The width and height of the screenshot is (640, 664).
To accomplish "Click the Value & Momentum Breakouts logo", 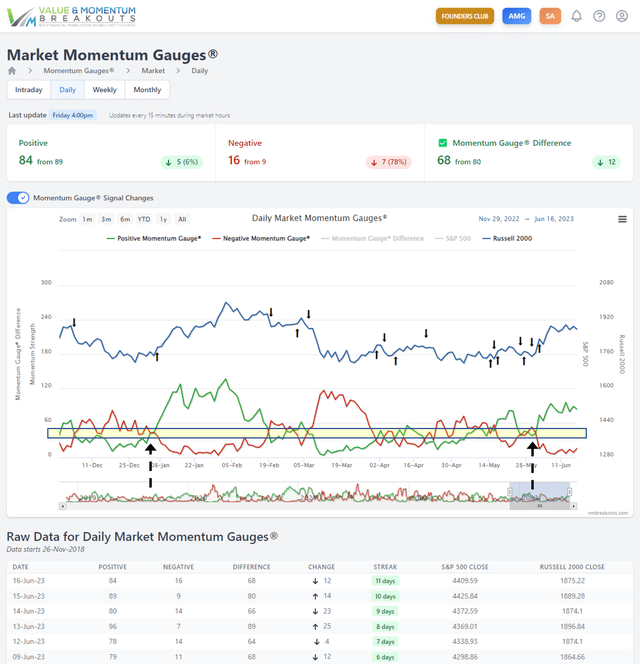I will 72,17.
